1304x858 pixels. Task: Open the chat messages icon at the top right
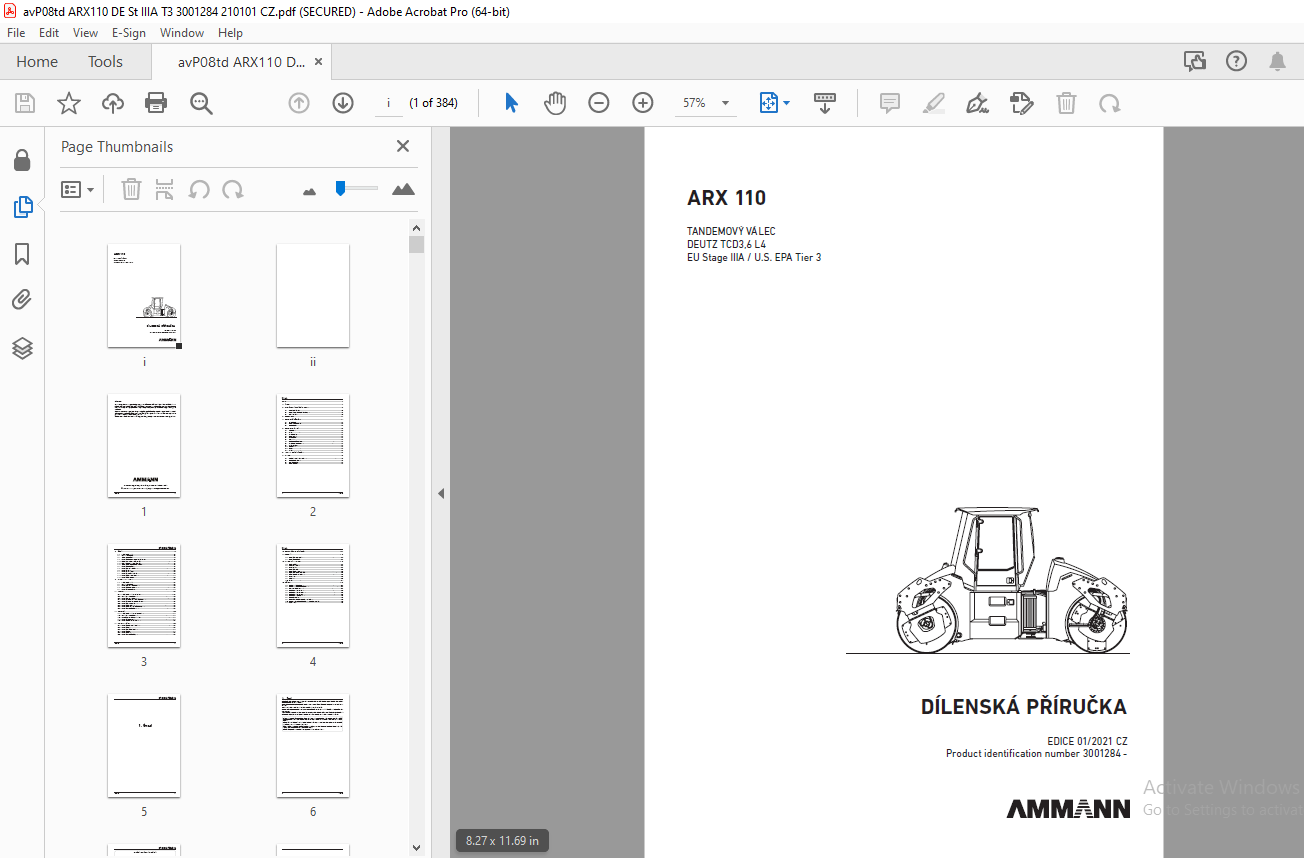(x=1195, y=62)
